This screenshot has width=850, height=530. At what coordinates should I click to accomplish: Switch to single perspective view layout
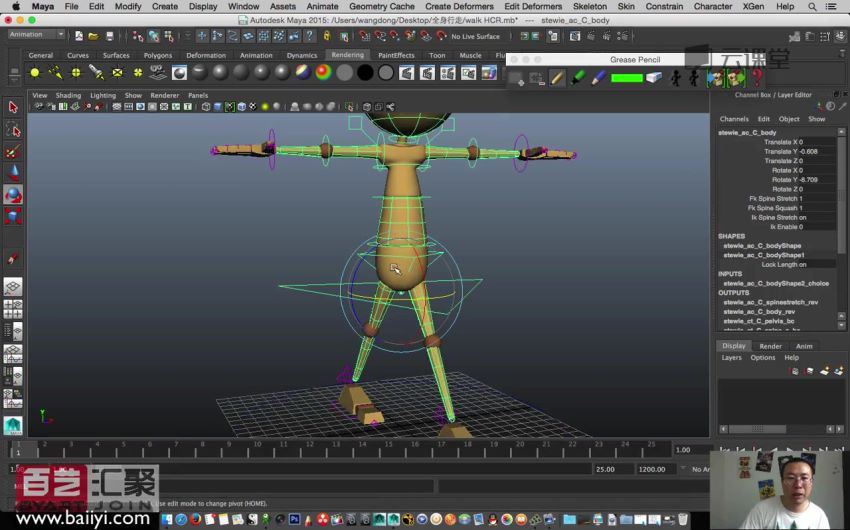click(x=13, y=287)
